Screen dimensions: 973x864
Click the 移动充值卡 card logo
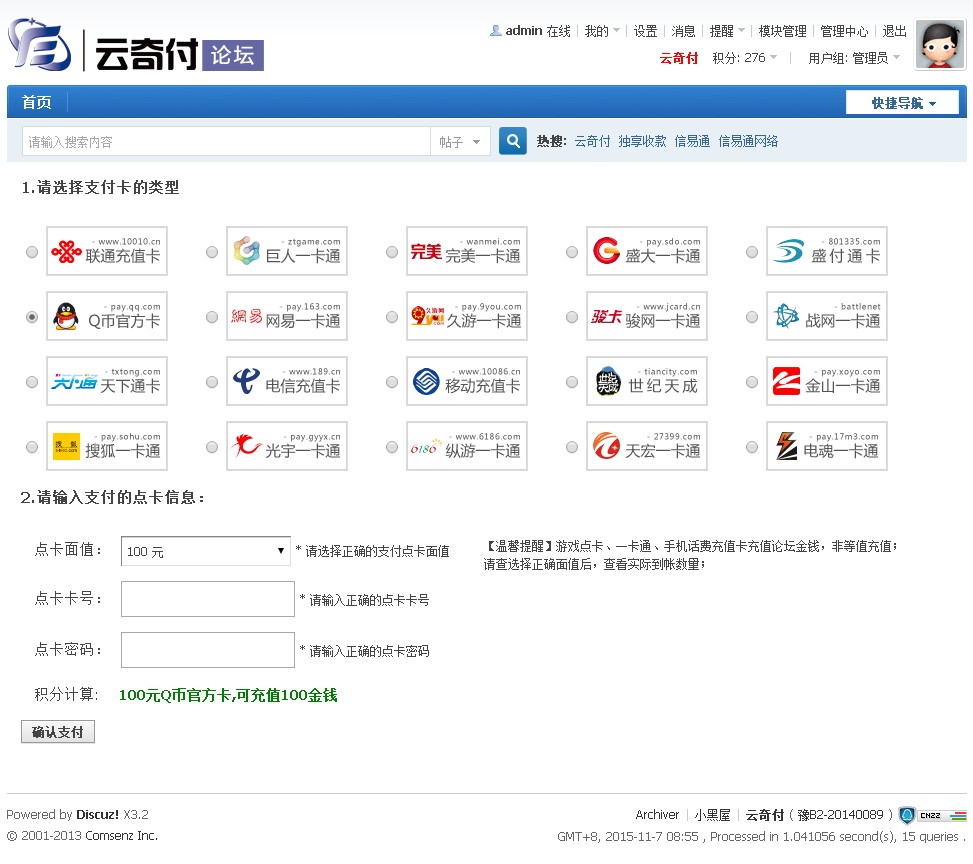click(466, 381)
